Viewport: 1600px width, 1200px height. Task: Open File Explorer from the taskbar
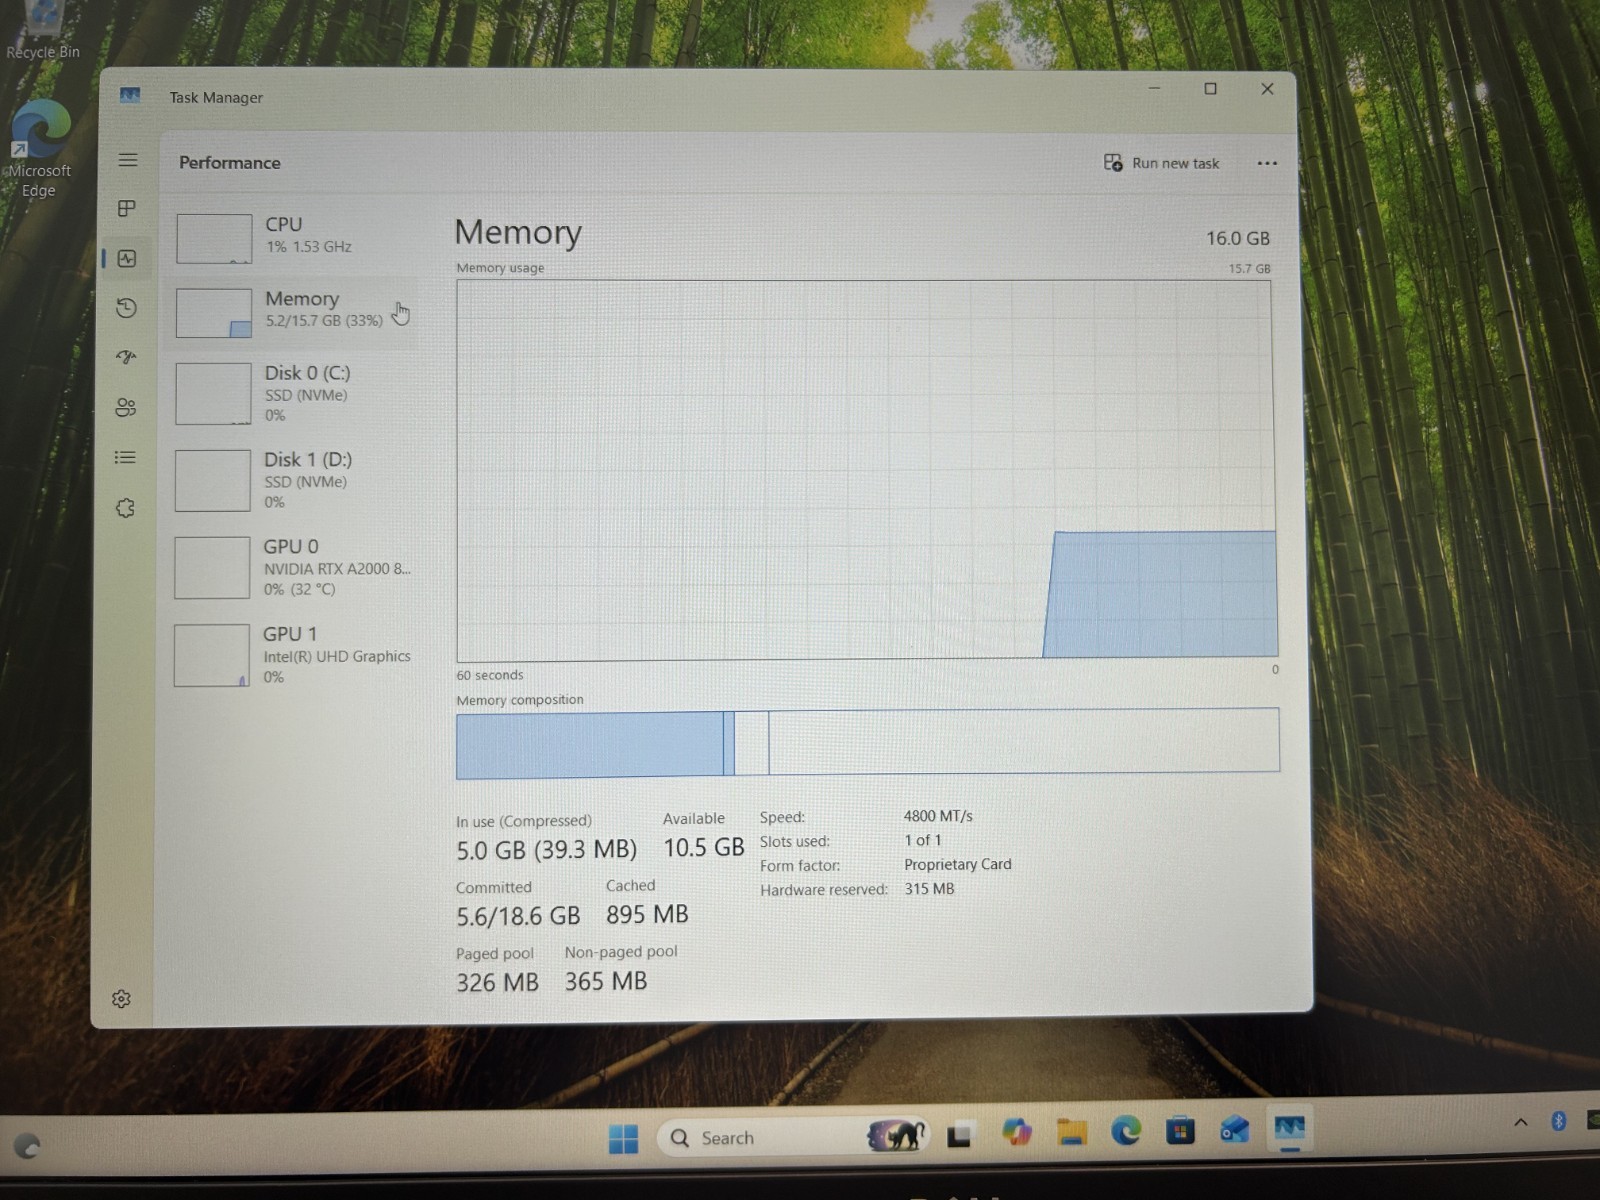[1072, 1132]
